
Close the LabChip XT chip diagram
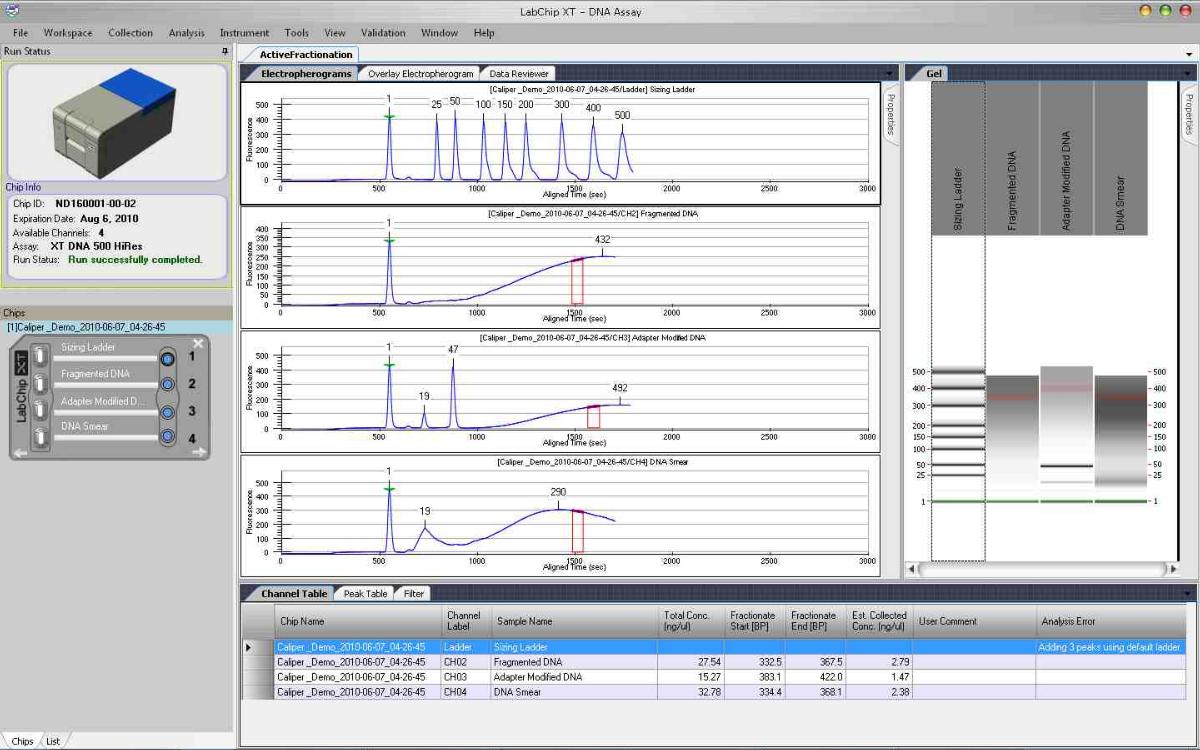[198, 344]
